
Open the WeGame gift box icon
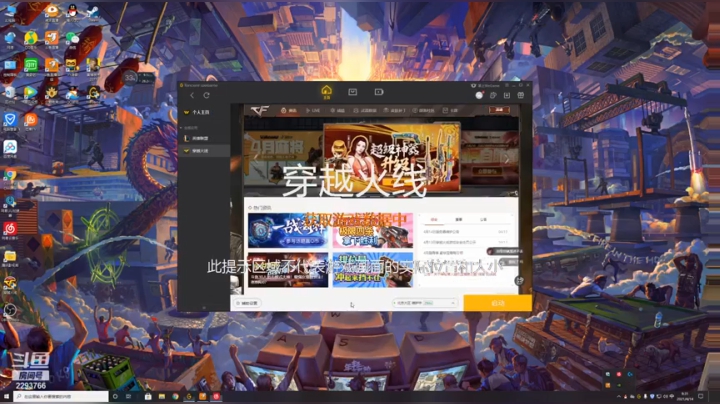[x=521, y=95]
